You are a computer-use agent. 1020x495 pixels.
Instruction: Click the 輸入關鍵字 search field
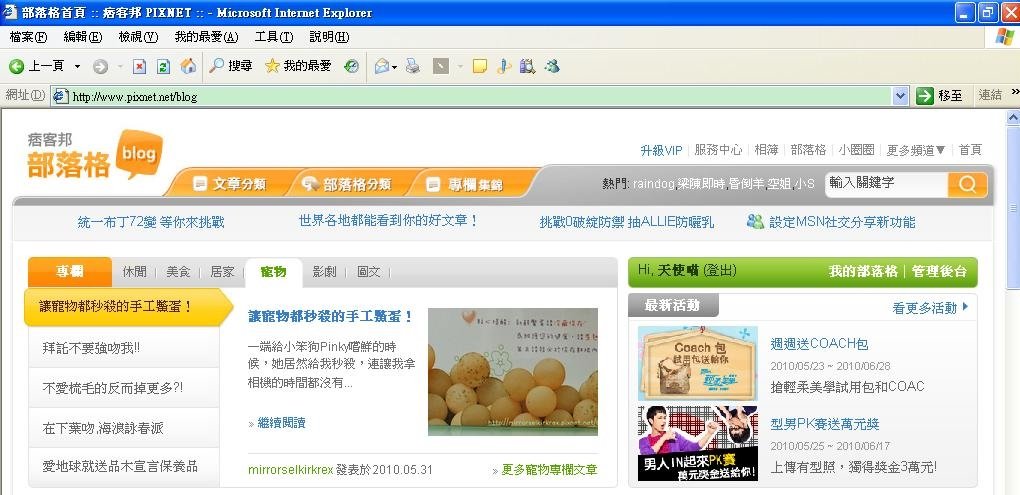click(x=886, y=184)
